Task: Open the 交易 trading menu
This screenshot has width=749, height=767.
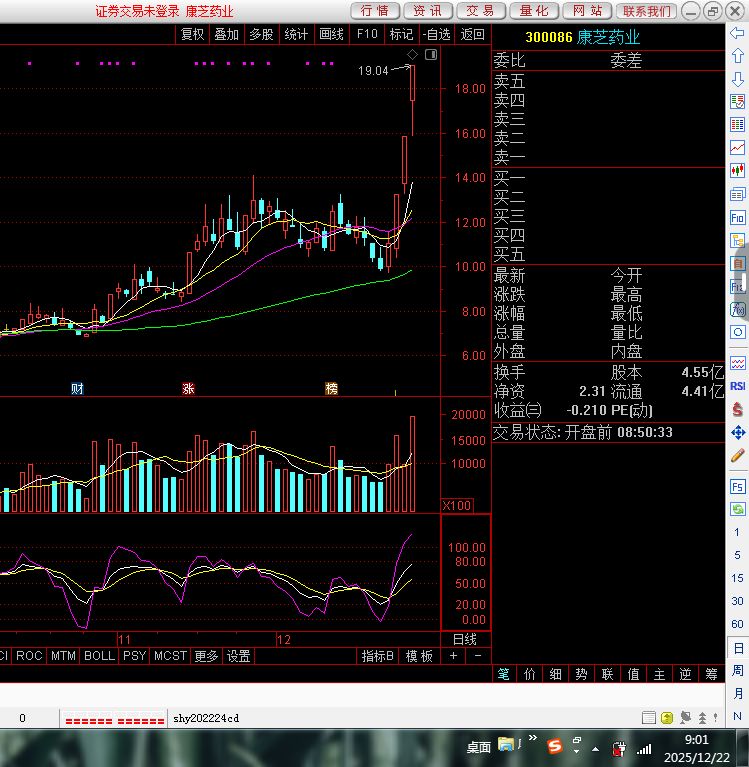Action: click(481, 11)
